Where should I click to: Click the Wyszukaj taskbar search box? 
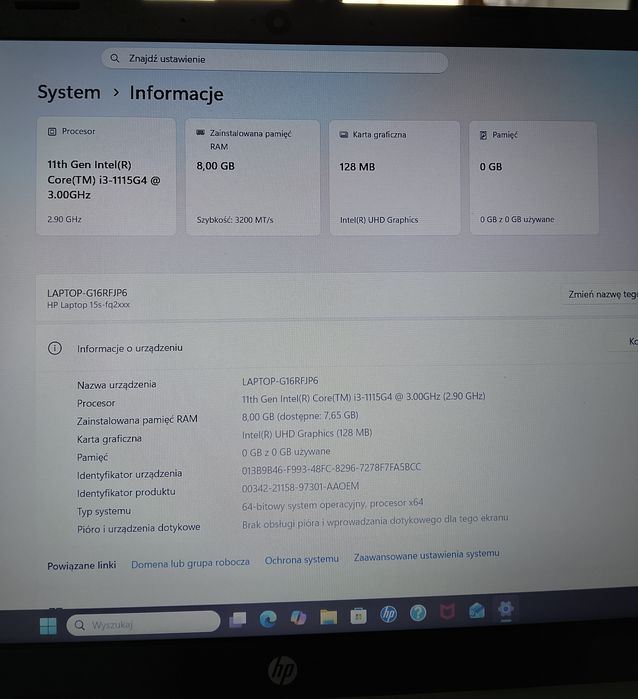pos(143,623)
